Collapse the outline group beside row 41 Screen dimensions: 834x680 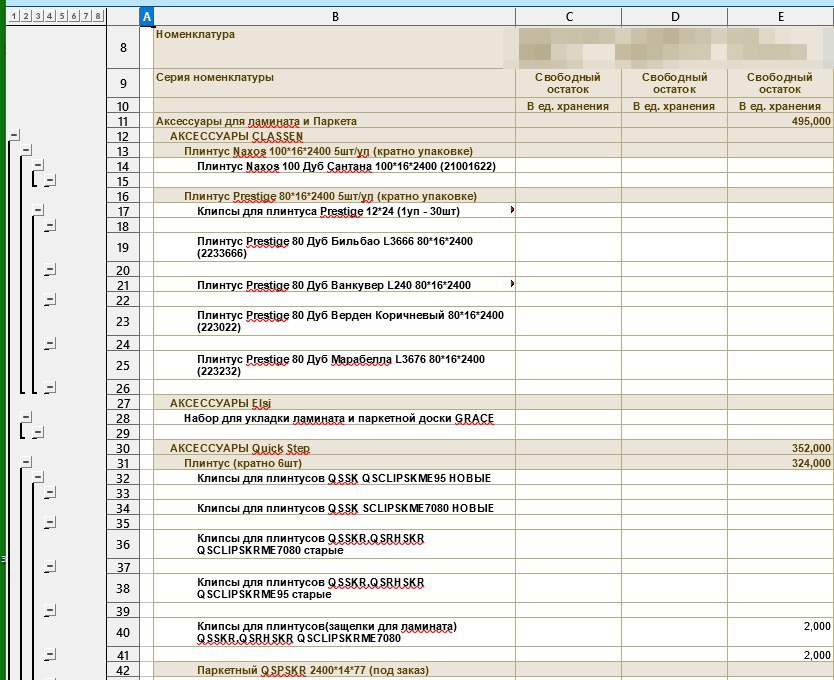50,655
